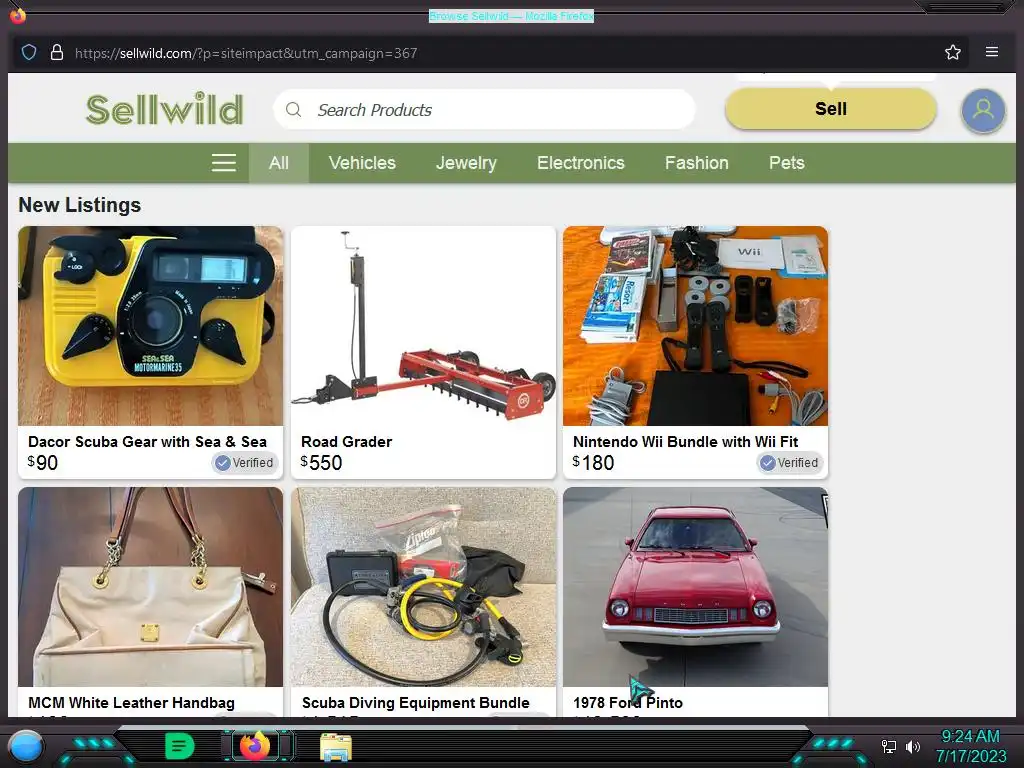Viewport: 1024px width, 768px height.
Task: Click the $550 price
Action: (321, 462)
